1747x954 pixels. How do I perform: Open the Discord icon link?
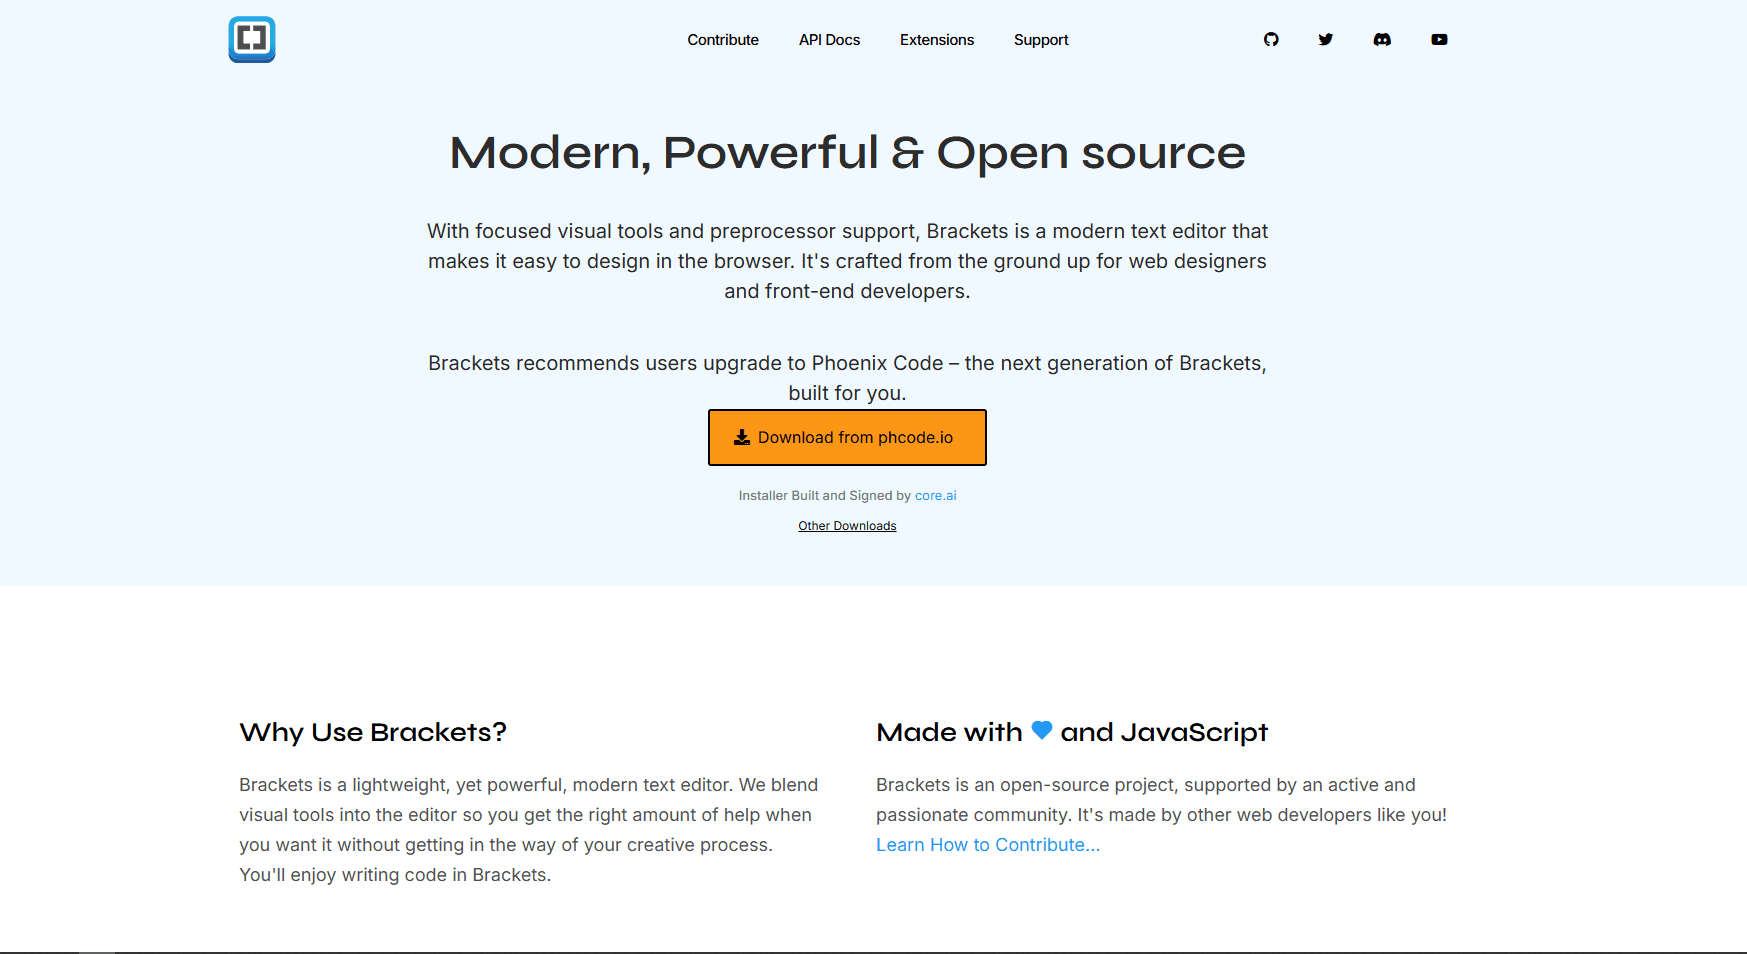(x=1382, y=40)
